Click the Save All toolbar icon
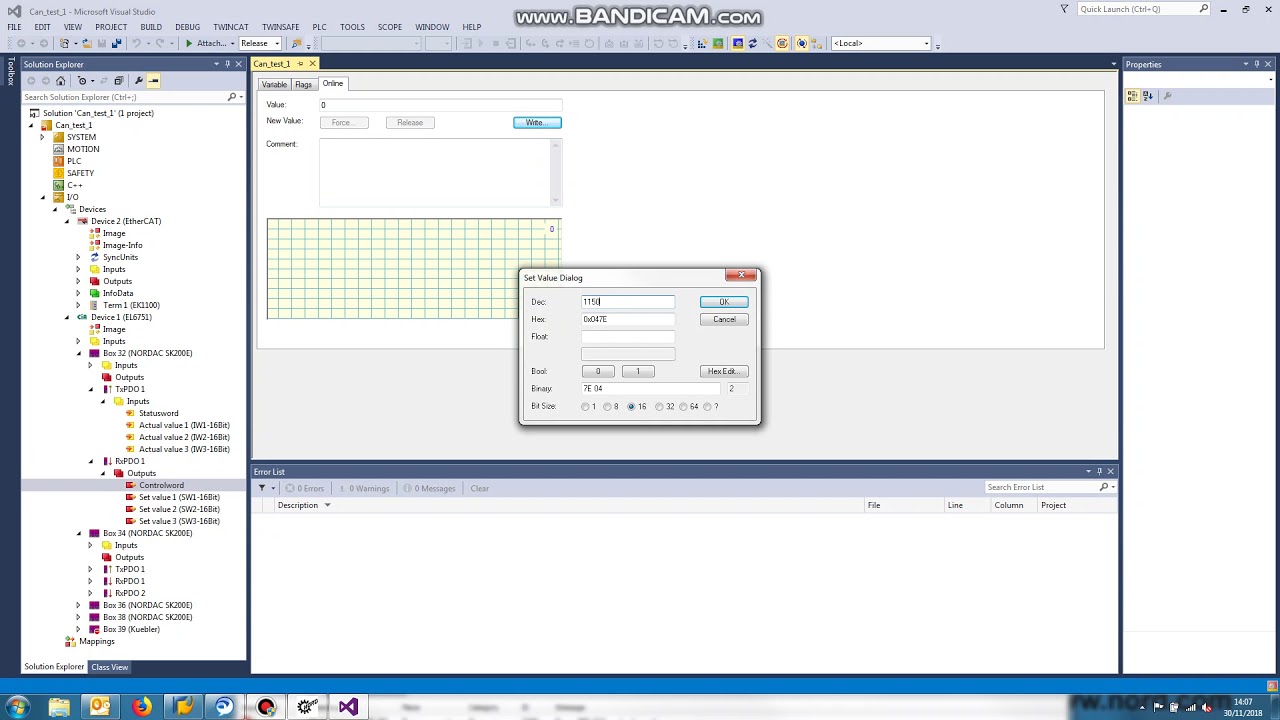Viewport: 1280px width, 720px height. (116, 43)
